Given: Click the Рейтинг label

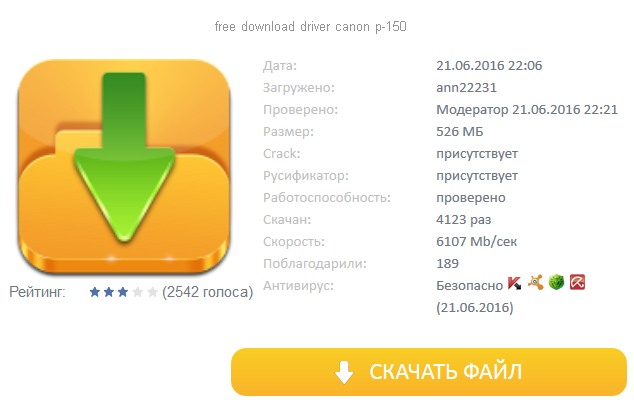Looking at the screenshot, I should click(x=37, y=292).
